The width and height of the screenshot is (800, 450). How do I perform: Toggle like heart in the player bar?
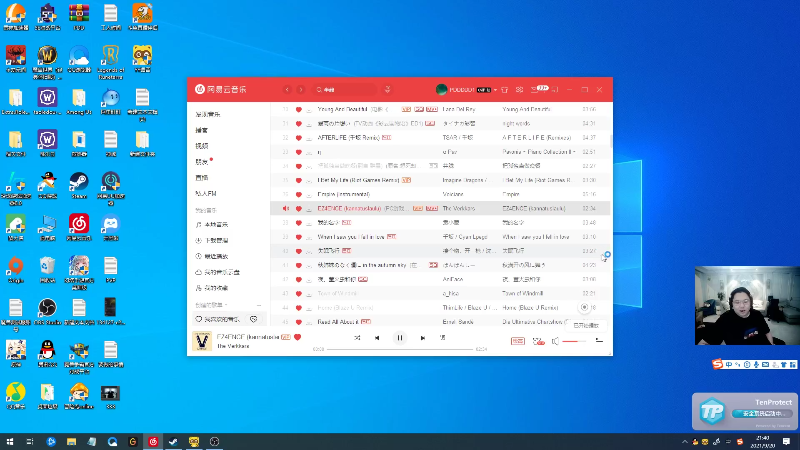(x=297, y=337)
